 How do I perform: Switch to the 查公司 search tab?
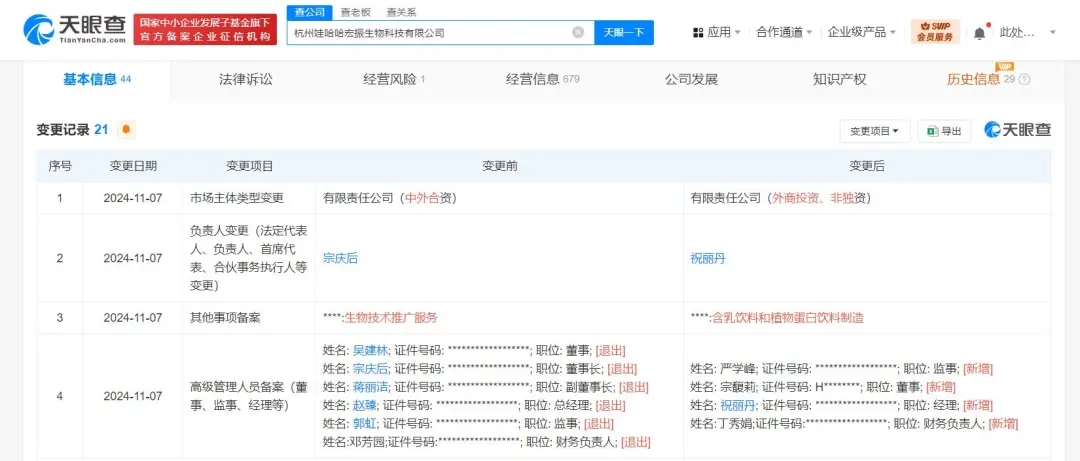pos(309,12)
